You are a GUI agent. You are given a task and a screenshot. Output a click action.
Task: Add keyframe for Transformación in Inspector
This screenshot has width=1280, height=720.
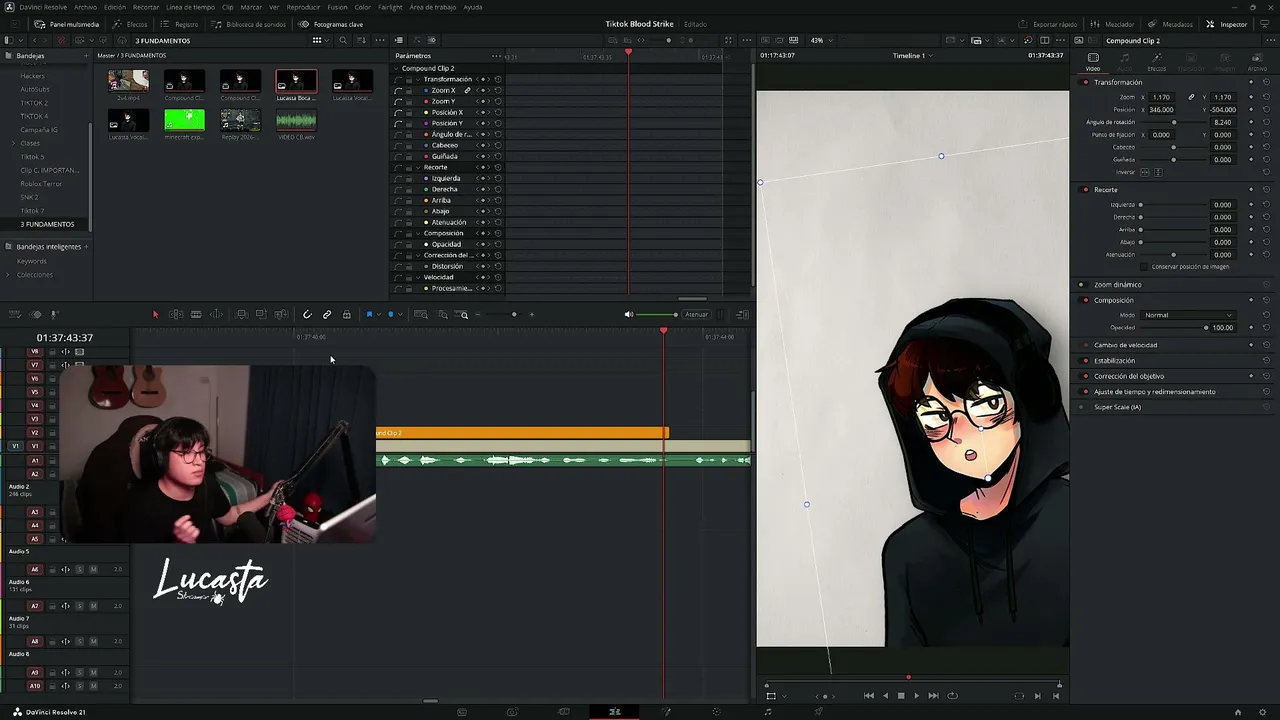[1251, 82]
